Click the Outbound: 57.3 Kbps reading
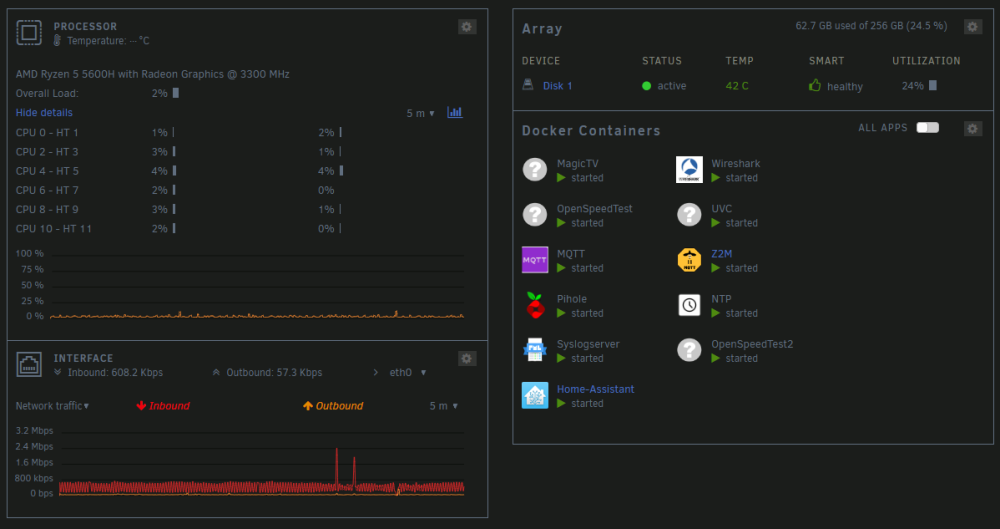Image resolution: width=1000 pixels, height=529 pixels. tap(274, 373)
